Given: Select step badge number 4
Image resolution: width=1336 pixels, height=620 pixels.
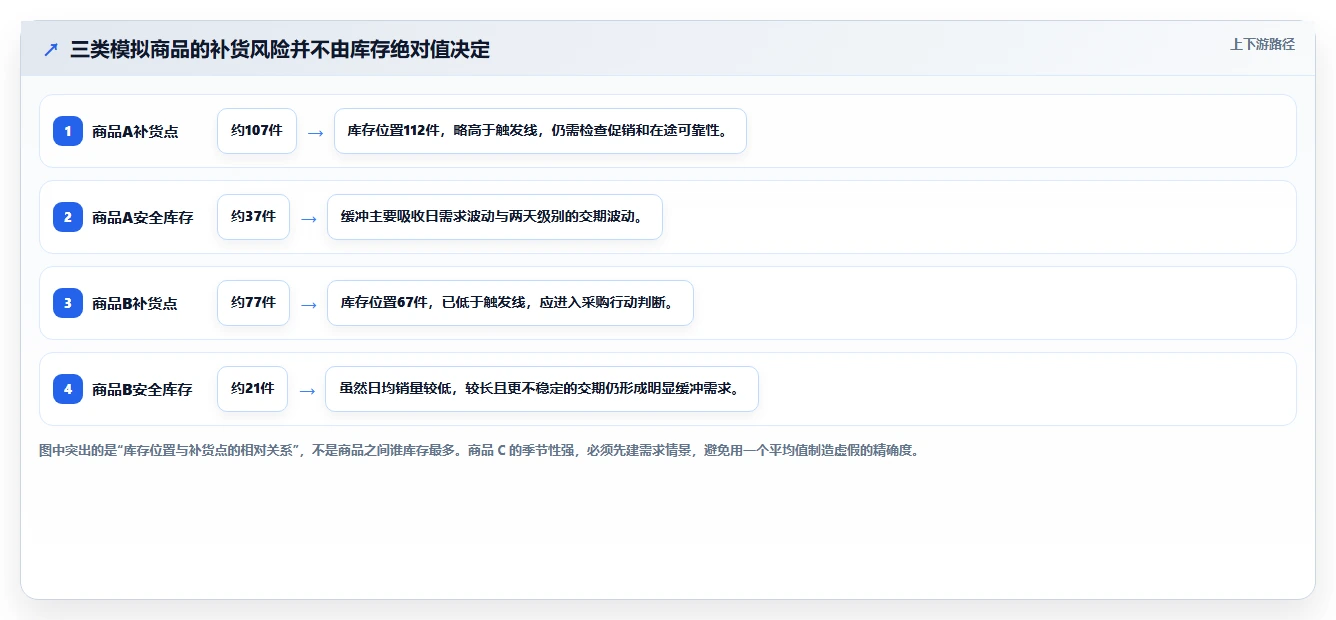Looking at the screenshot, I should point(68,388).
